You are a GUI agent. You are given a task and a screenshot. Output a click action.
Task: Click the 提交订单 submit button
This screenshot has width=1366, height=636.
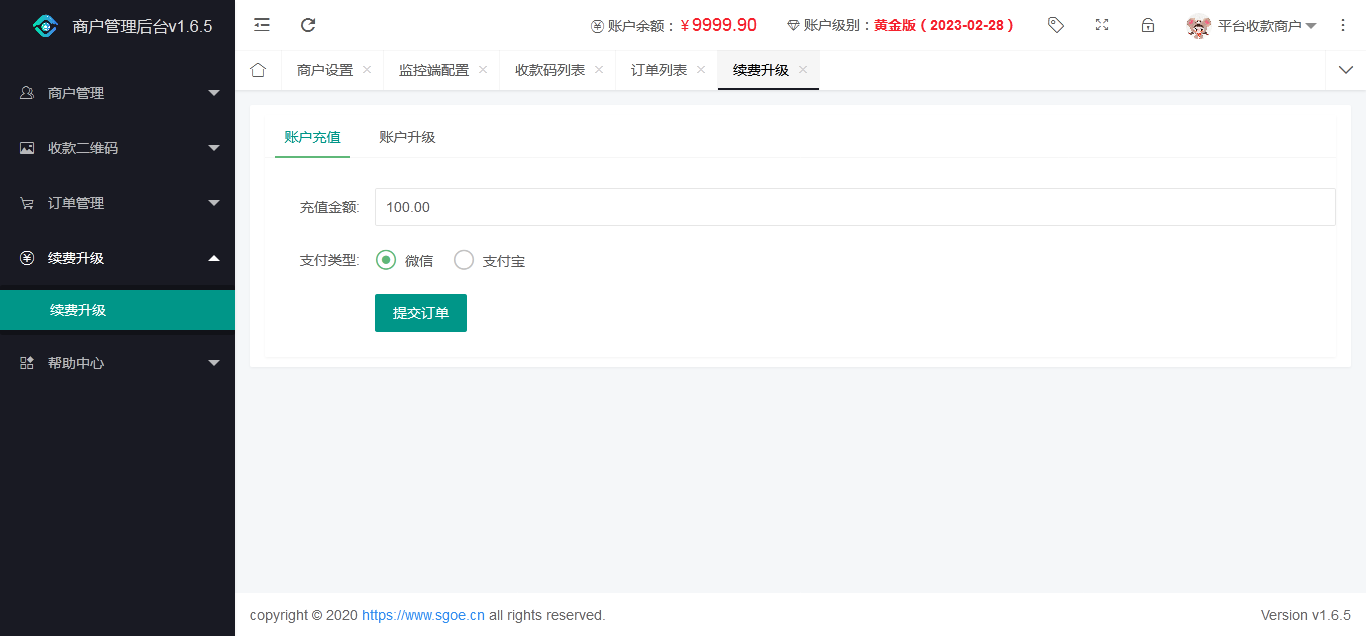coord(420,312)
